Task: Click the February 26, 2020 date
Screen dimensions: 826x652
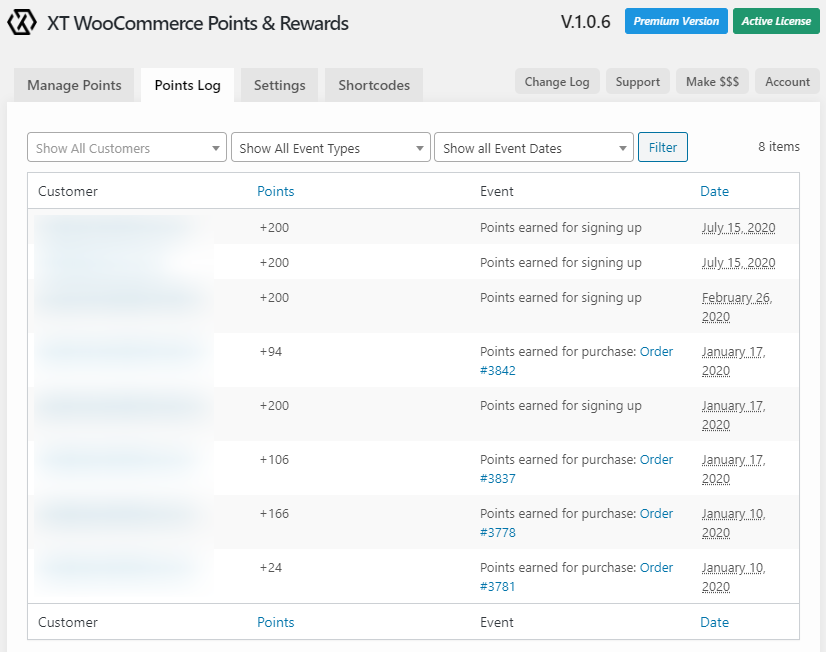Action: point(736,307)
